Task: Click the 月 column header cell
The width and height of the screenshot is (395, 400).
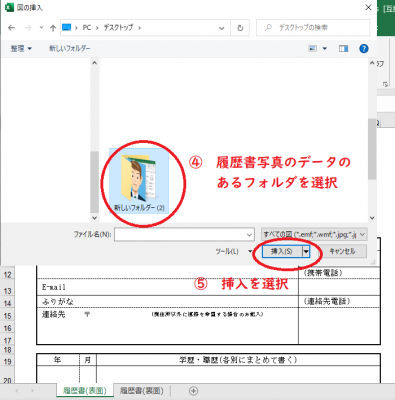Action: tap(88, 360)
